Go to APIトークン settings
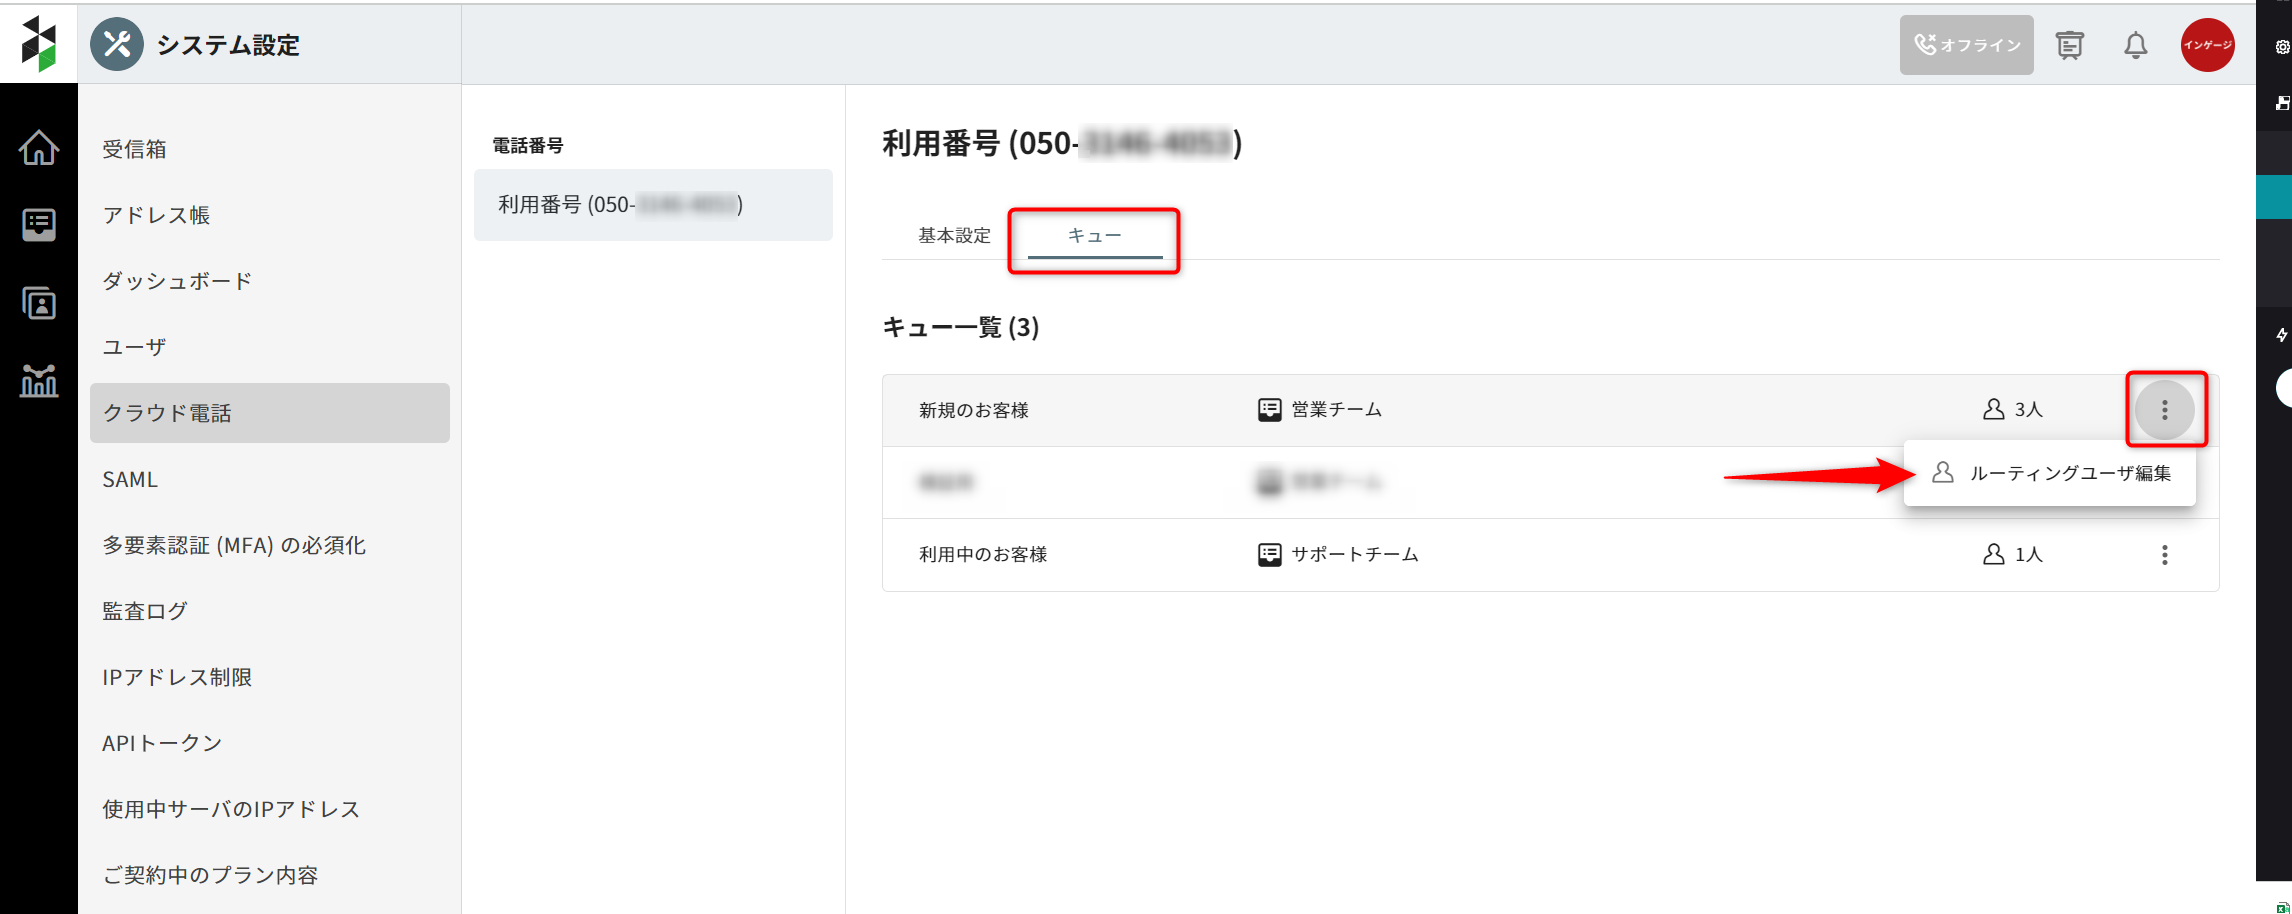Viewport: 2292px width, 914px height. point(162,743)
